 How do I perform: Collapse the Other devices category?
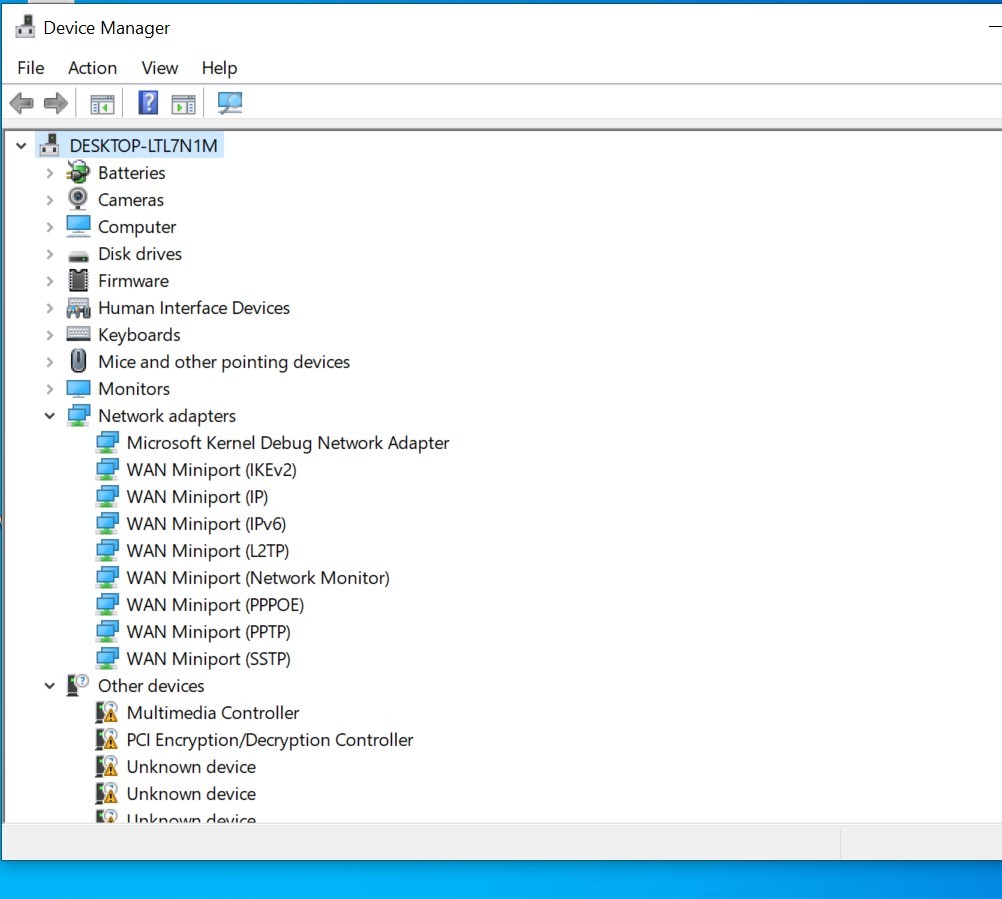pyautogui.click(x=50, y=686)
